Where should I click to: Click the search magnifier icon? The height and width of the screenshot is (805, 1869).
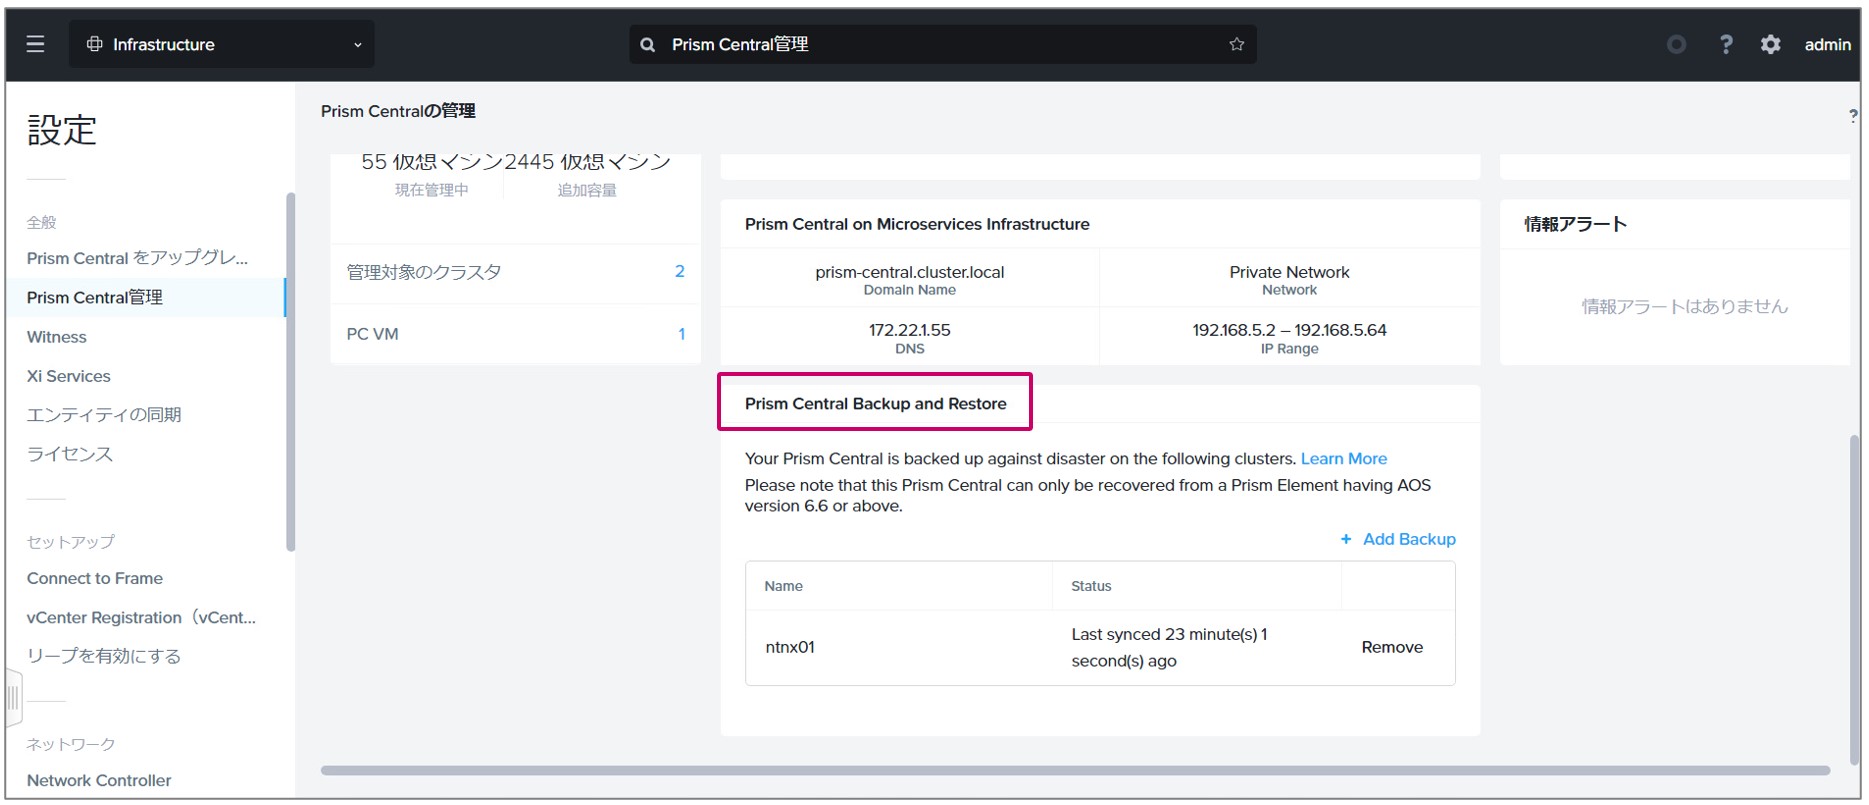click(648, 45)
